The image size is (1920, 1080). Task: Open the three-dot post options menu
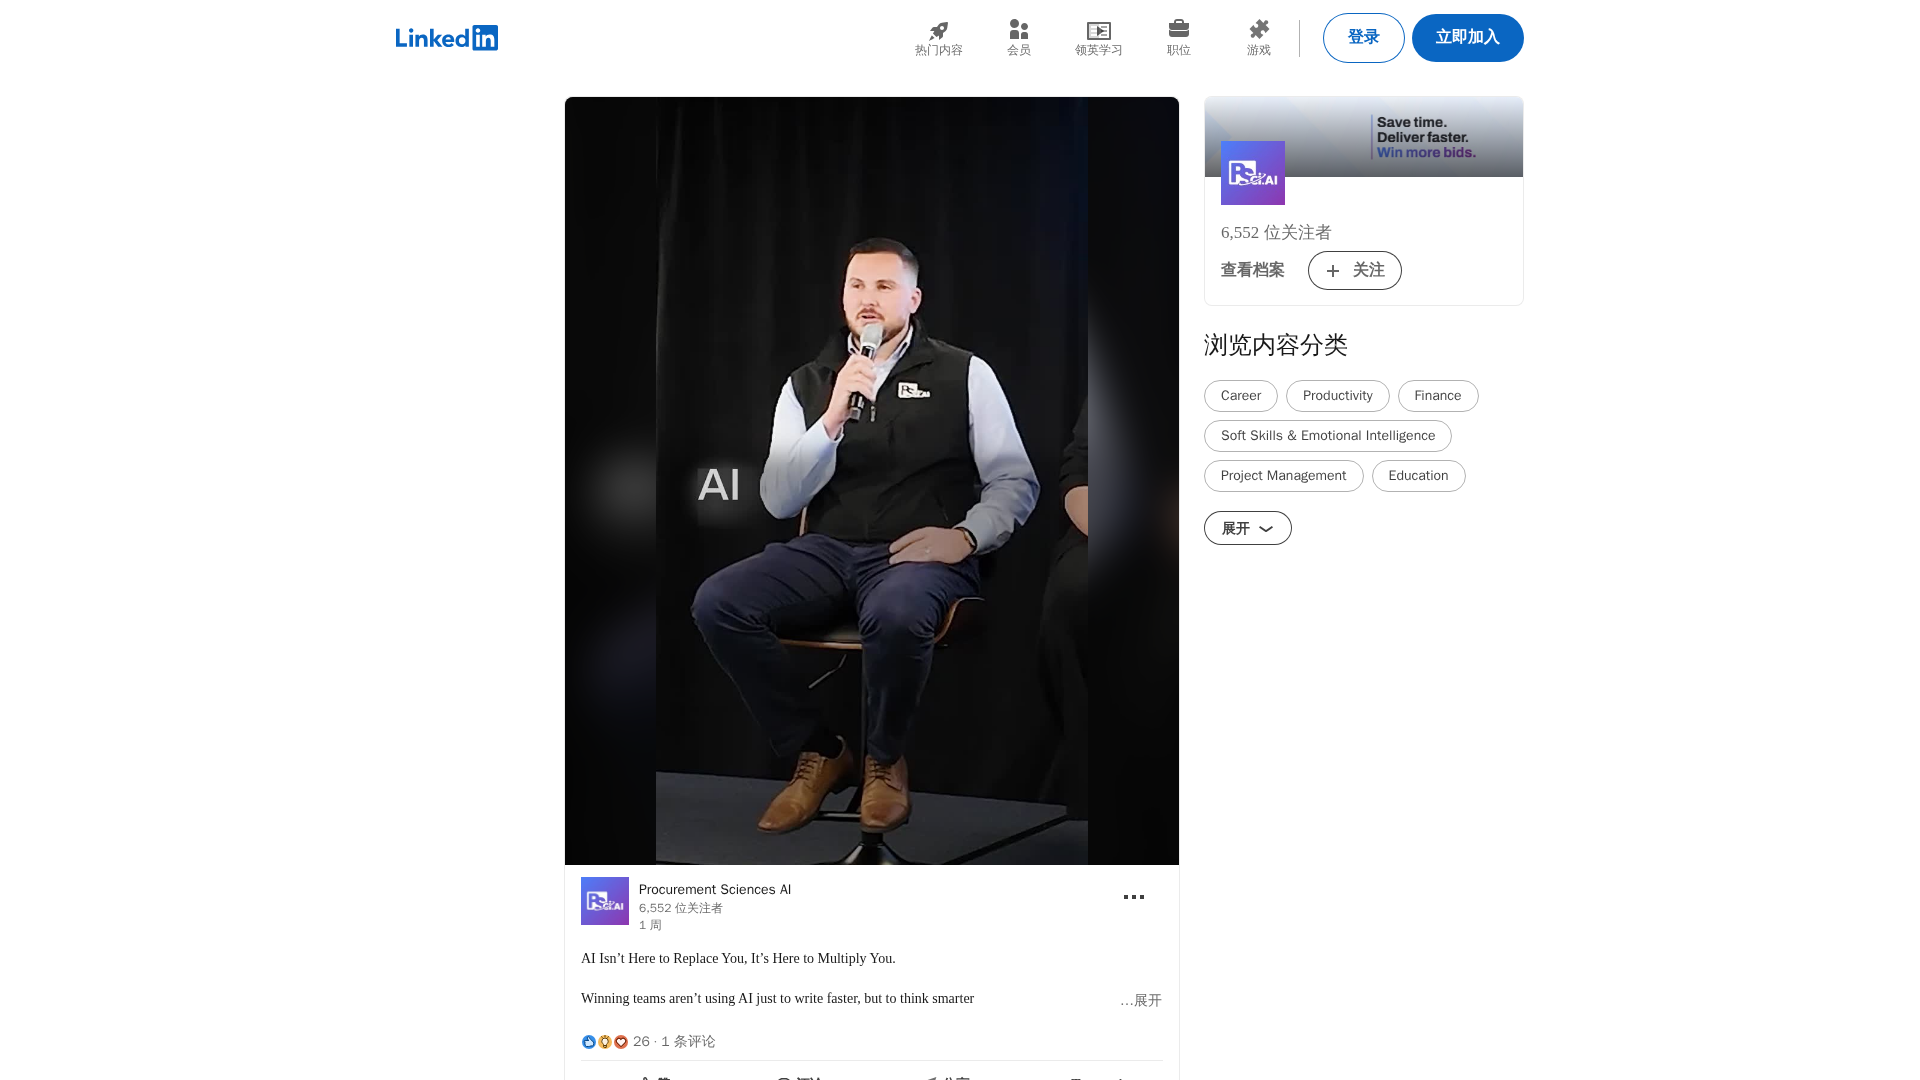point(1133,897)
